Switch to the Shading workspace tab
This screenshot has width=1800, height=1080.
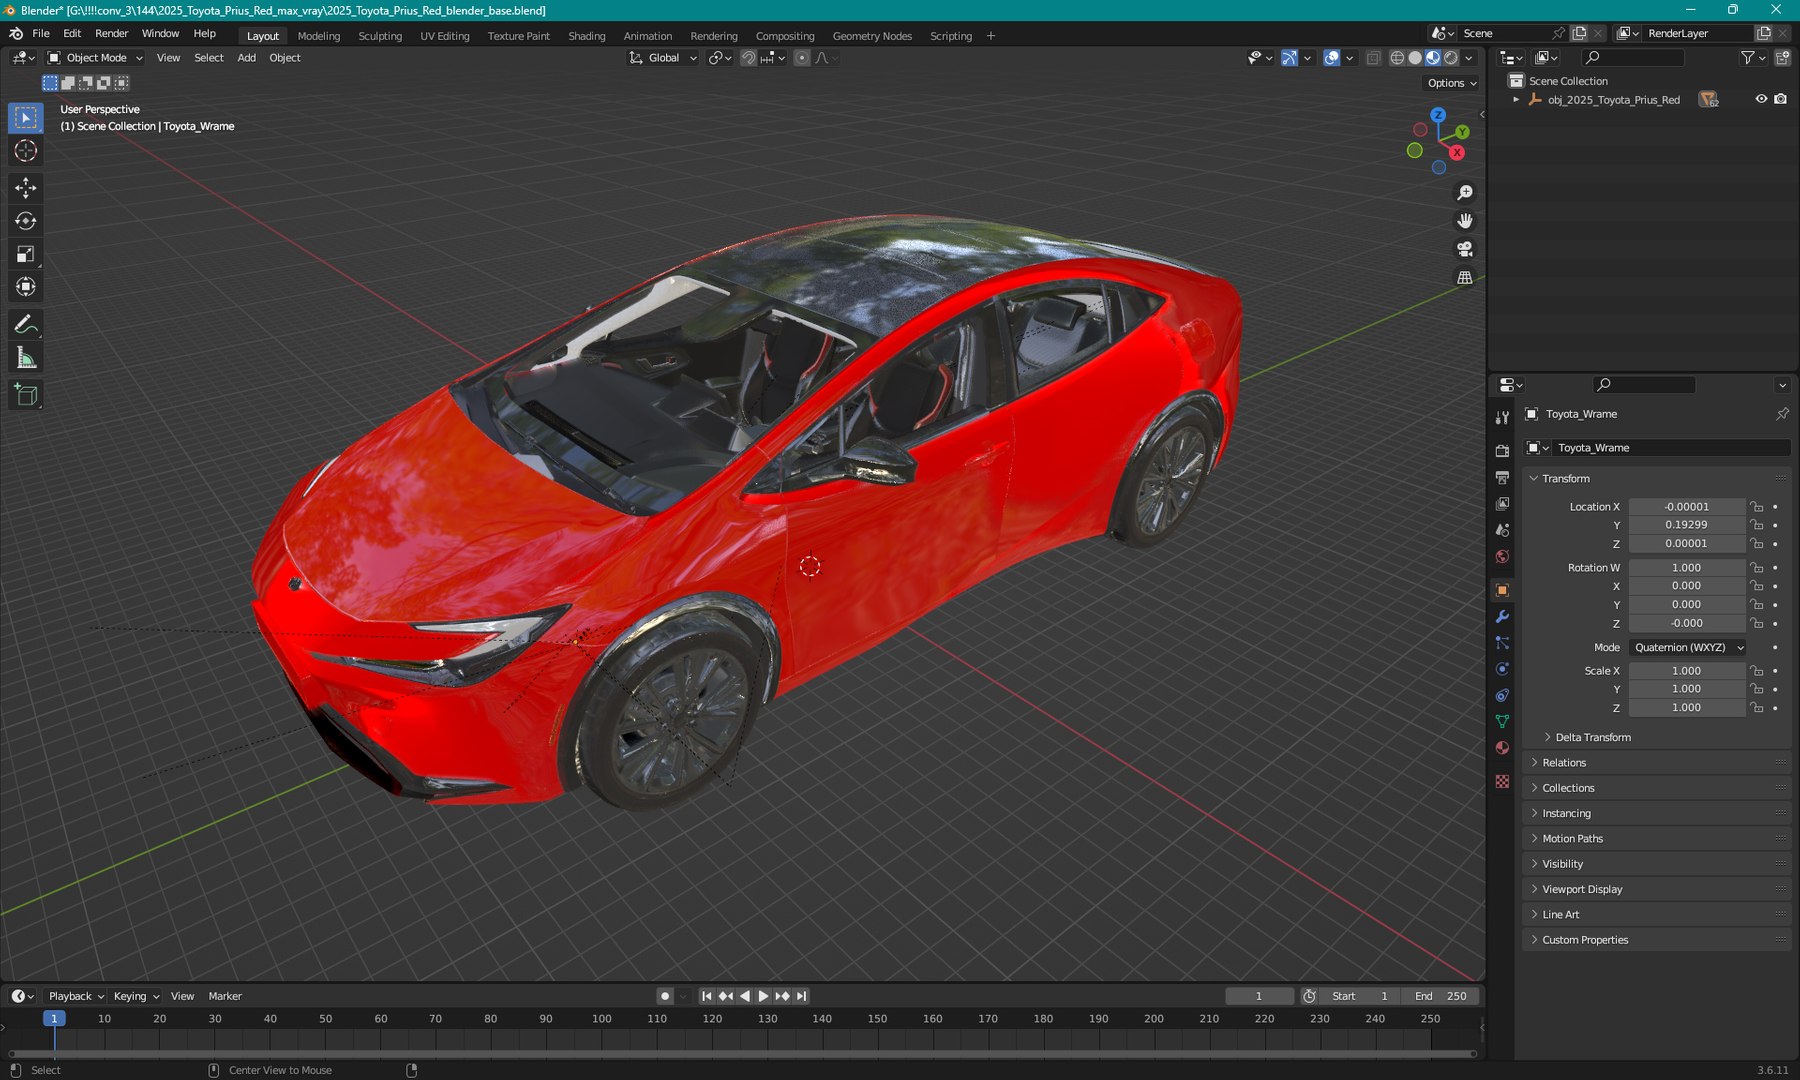pyautogui.click(x=587, y=36)
